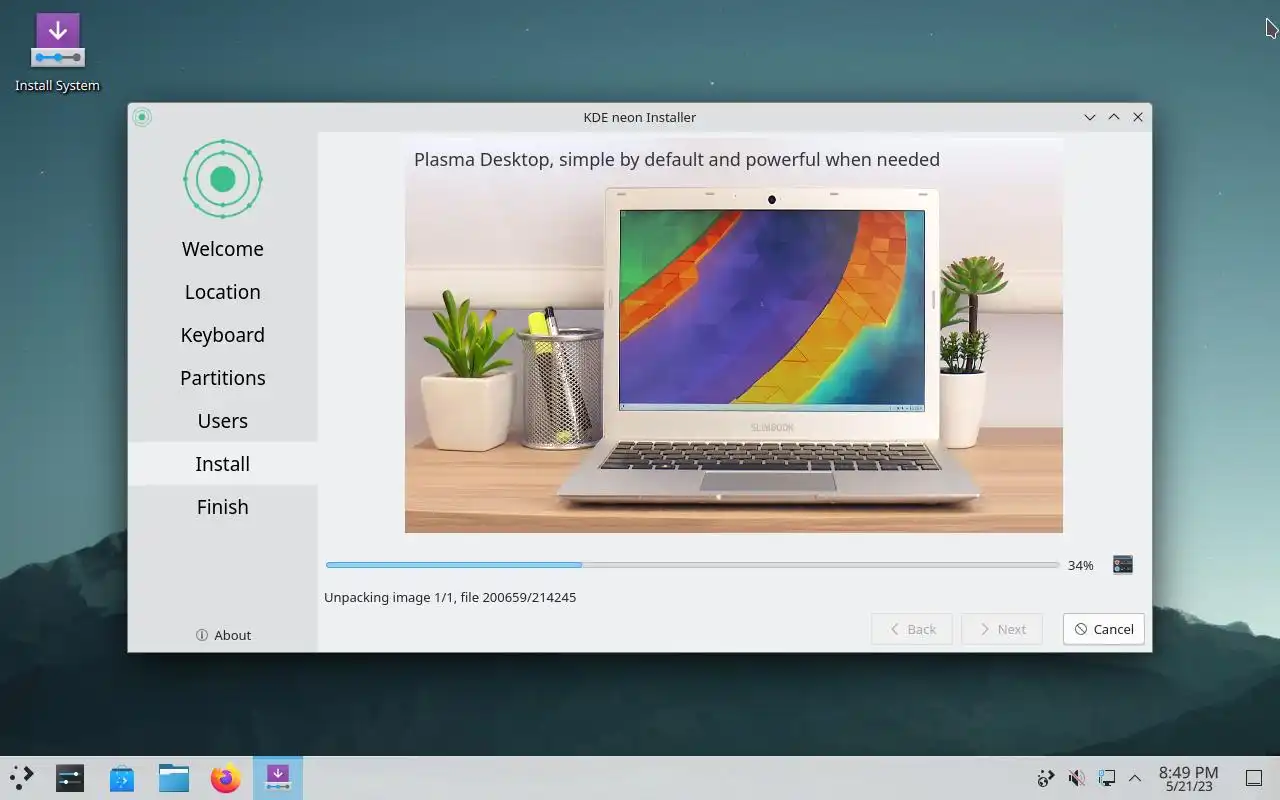Select the Keyboard step in the sidebar
The image size is (1280, 800).
[x=223, y=335]
